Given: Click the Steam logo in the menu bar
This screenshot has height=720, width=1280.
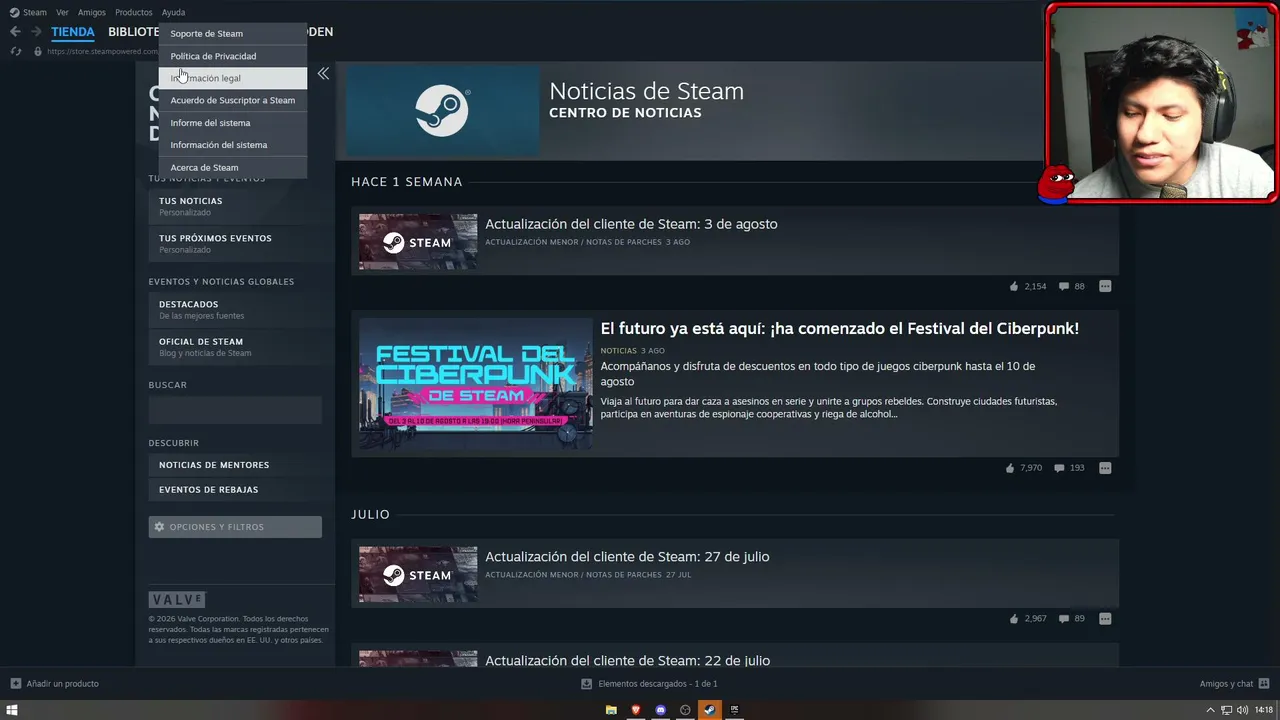Looking at the screenshot, I should point(14,12).
